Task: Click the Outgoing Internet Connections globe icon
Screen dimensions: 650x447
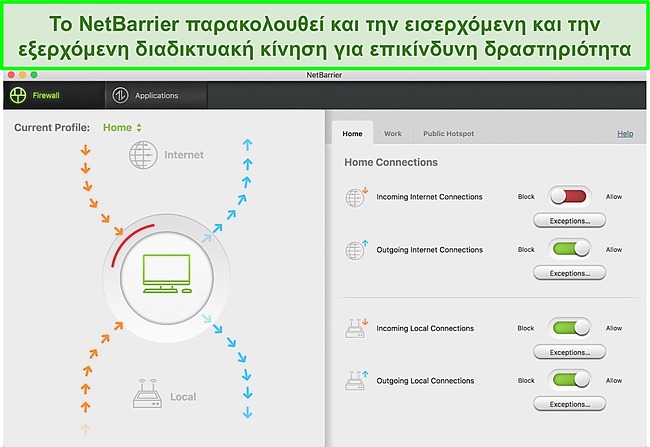Action: pos(356,250)
